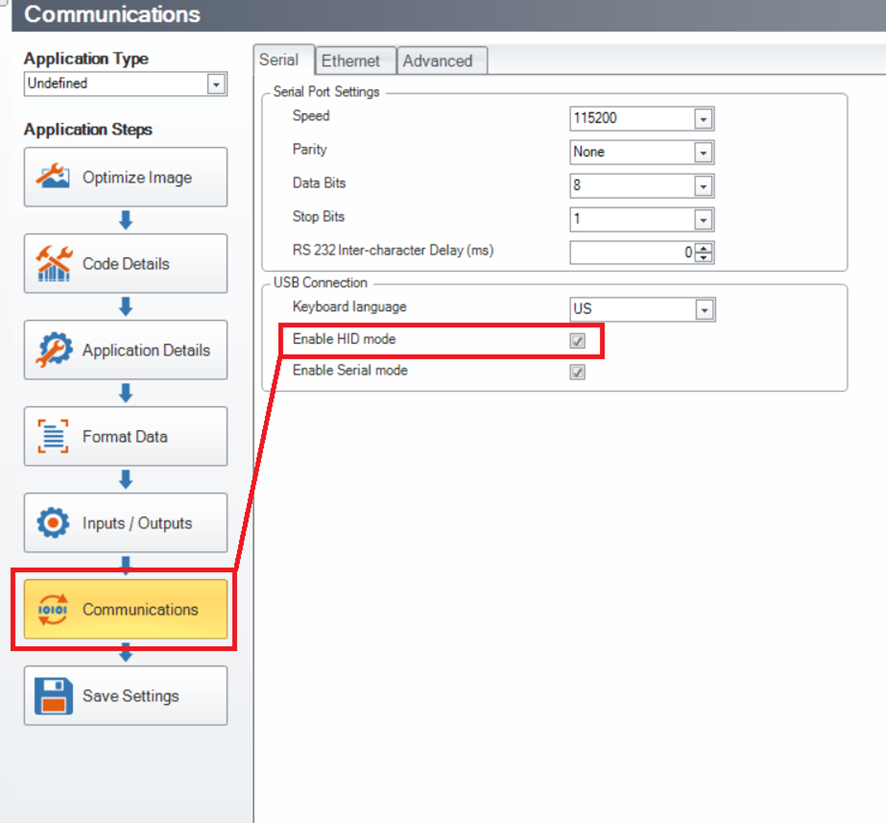
Task: Click the Application Details gear icon
Action: click(53, 350)
